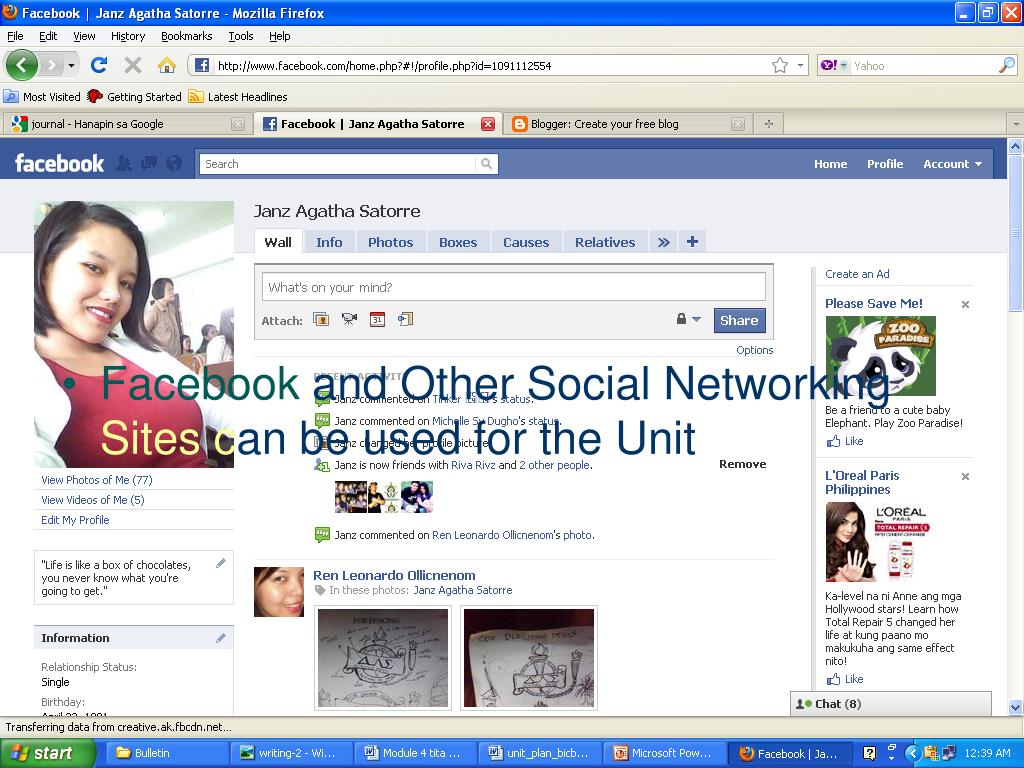Open the Latest Headlines feed bookmark
Image resolution: width=1024 pixels, height=768 pixels.
pos(238,97)
